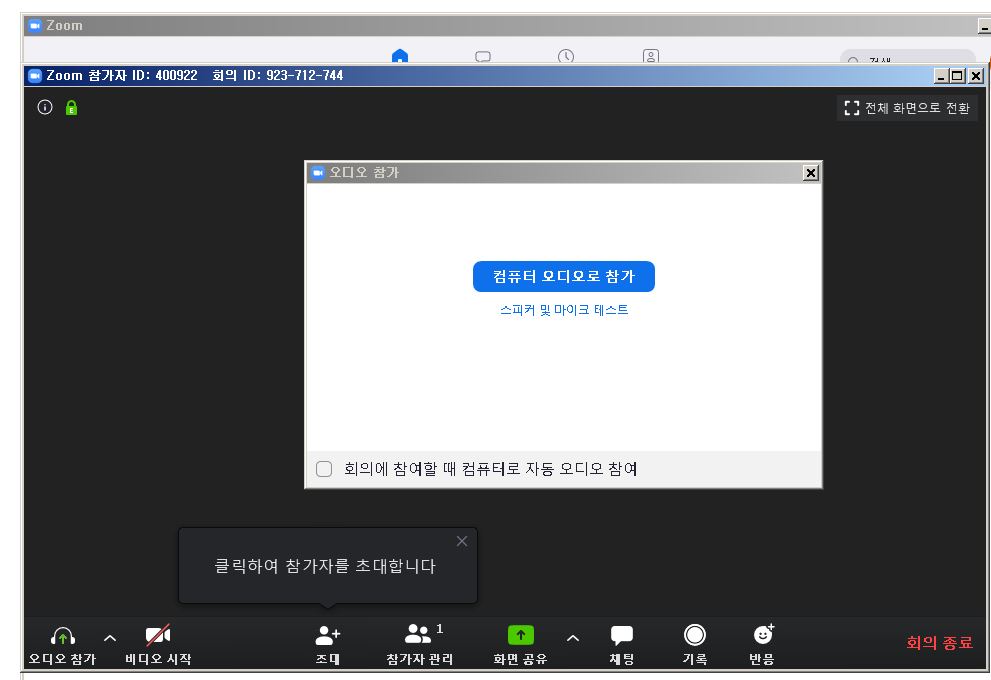The height and width of the screenshot is (680, 991).
Task: Open 참가자 관리 participants panel
Action: pyautogui.click(x=420, y=643)
